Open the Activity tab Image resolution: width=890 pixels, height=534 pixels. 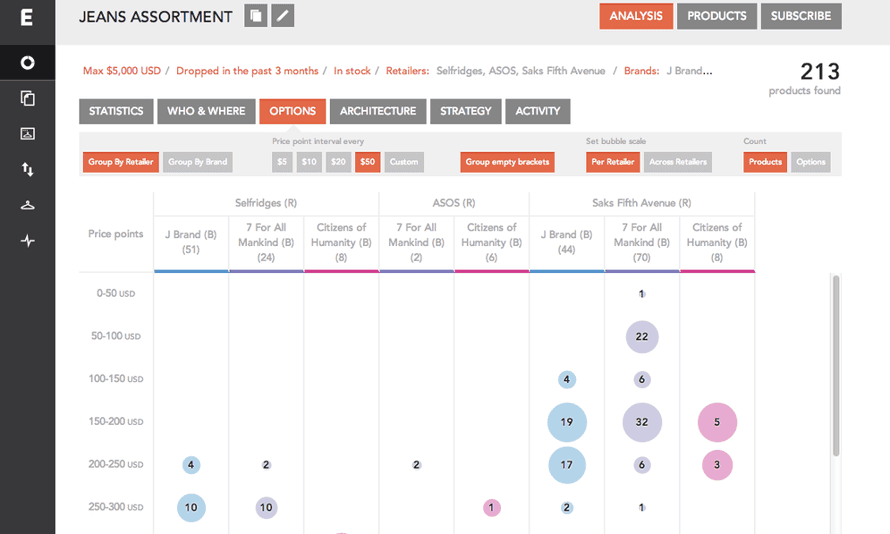coord(538,111)
